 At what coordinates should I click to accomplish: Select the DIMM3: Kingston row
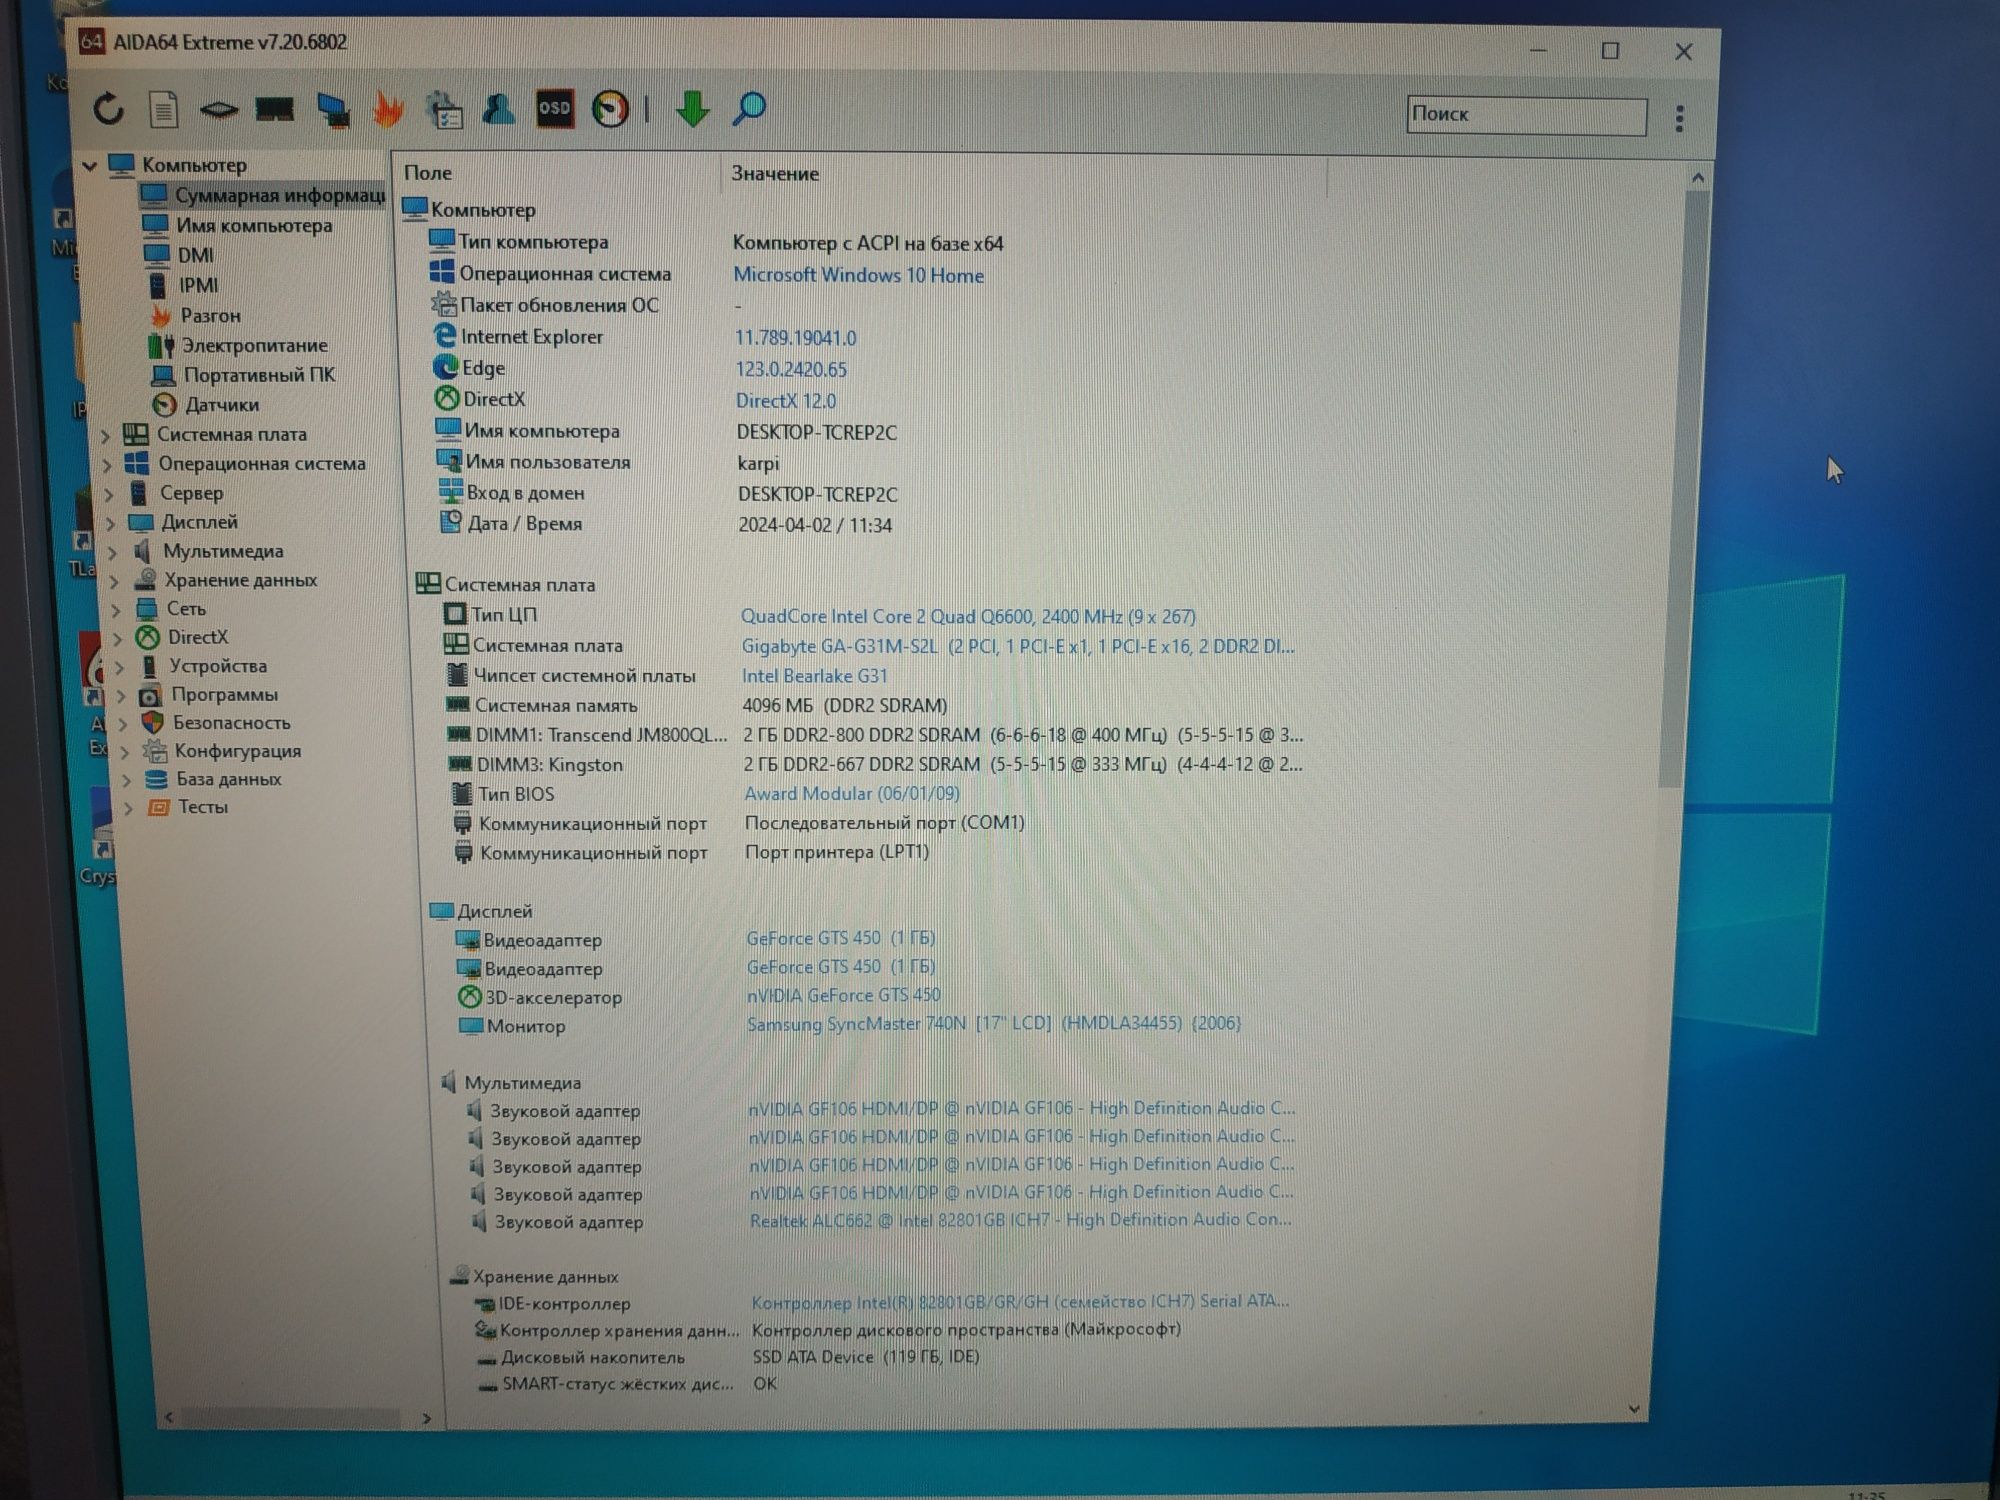(x=875, y=764)
